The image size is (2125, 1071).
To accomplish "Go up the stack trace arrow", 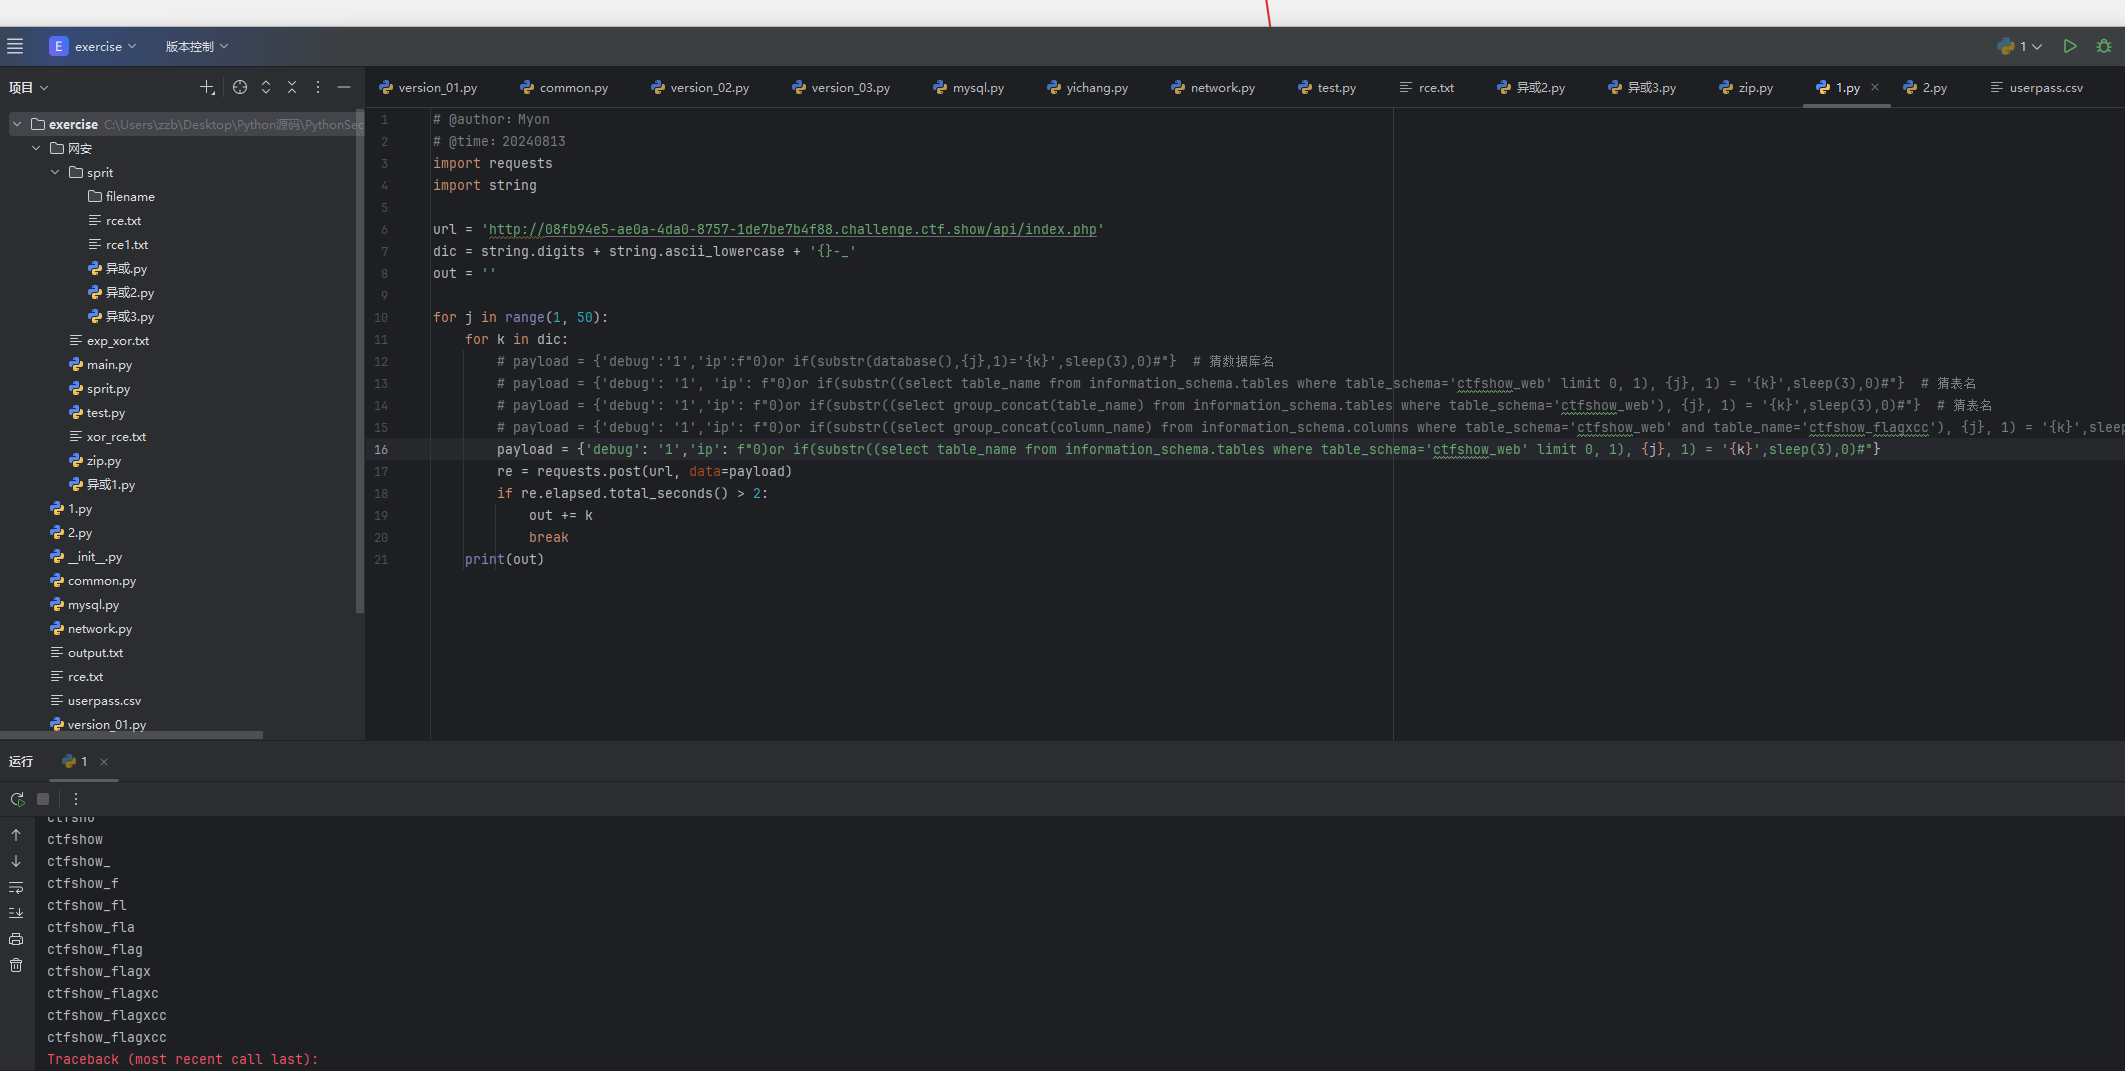I will pyautogui.click(x=16, y=834).
